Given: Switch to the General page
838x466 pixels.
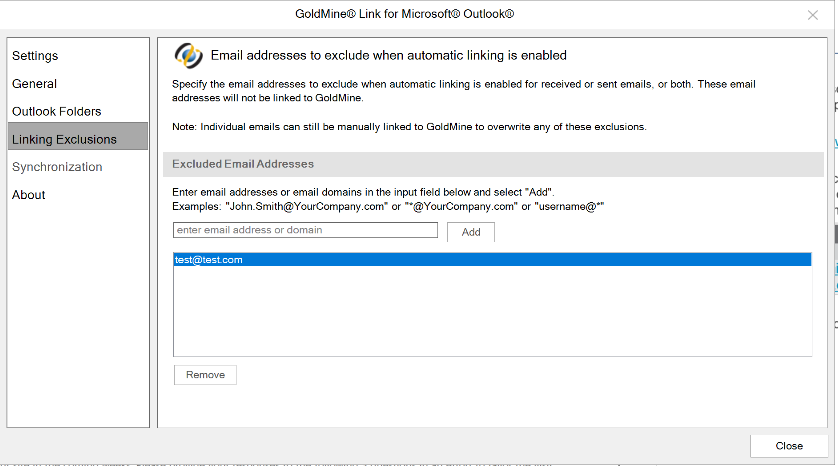Looking at the screenshot, I should tap(34, 84).
